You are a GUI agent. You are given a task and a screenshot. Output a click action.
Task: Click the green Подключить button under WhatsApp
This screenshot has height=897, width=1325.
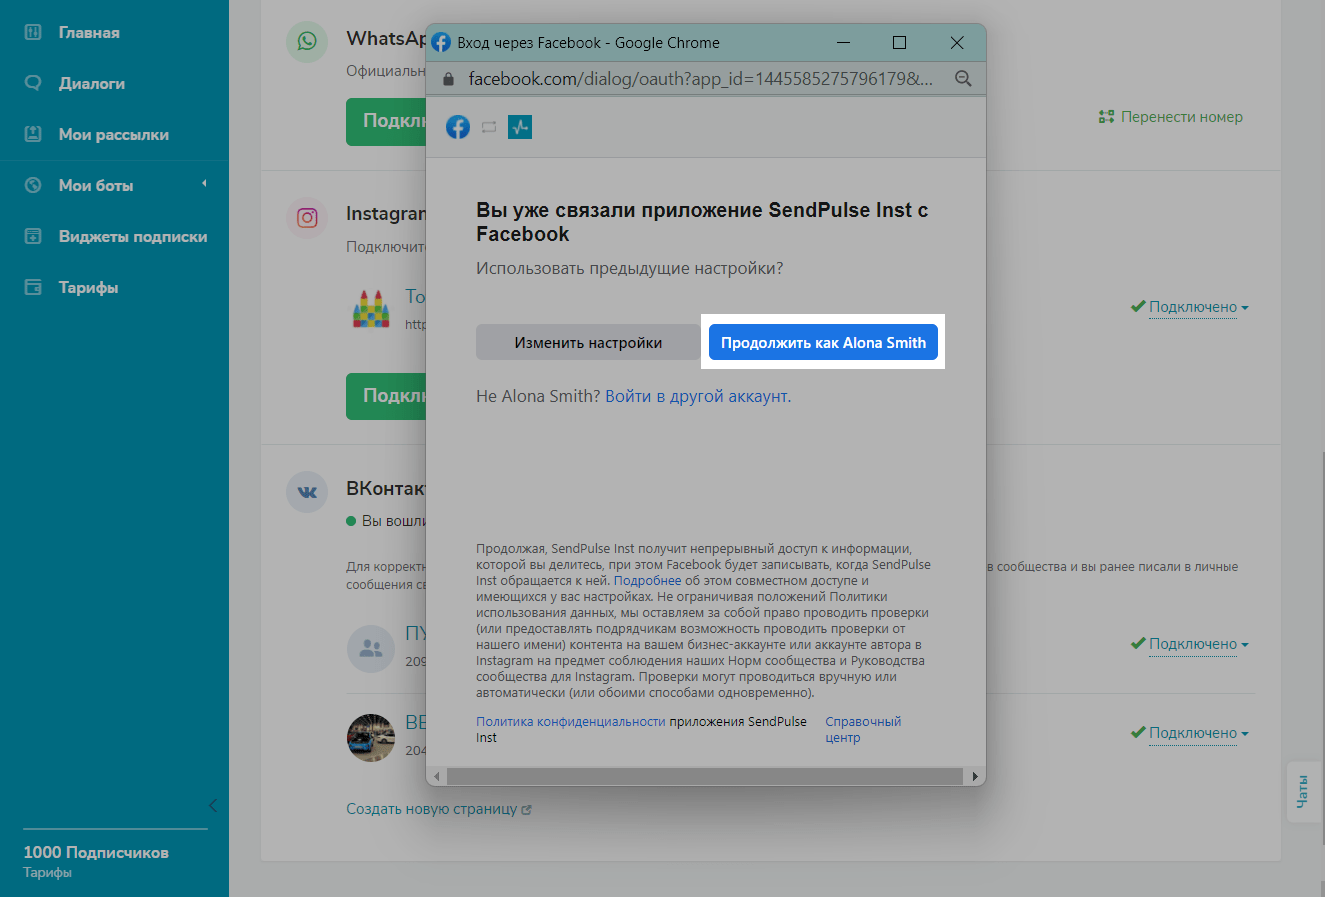(x=386, y=121)
